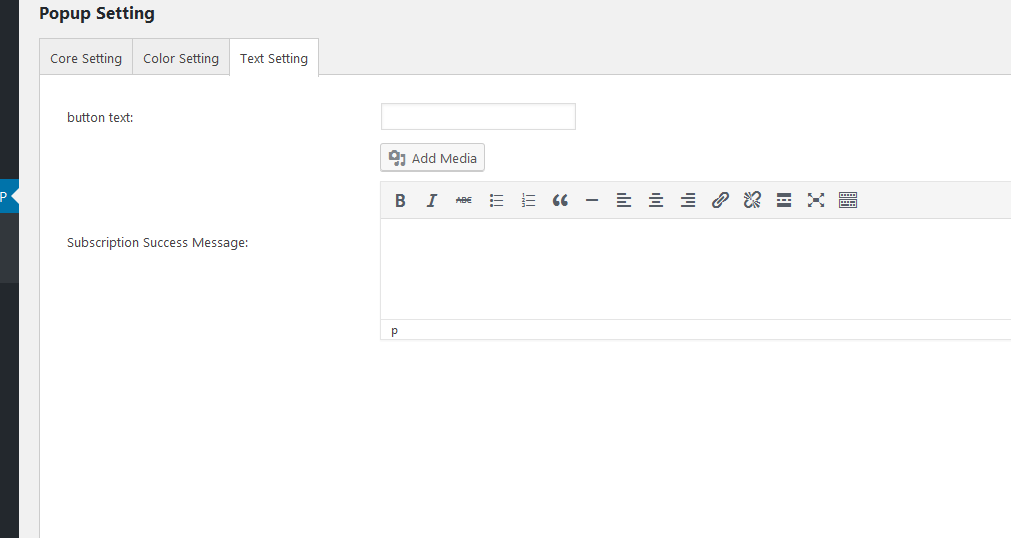
Task: Toggle Strikethrough formatting icon
Action: [x=464, y=201]
